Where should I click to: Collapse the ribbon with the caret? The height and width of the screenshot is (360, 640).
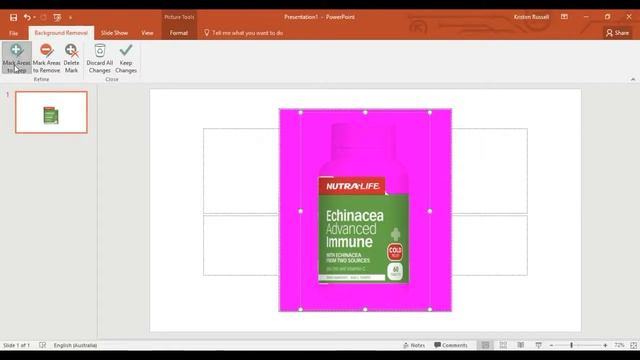pos(633,79)
